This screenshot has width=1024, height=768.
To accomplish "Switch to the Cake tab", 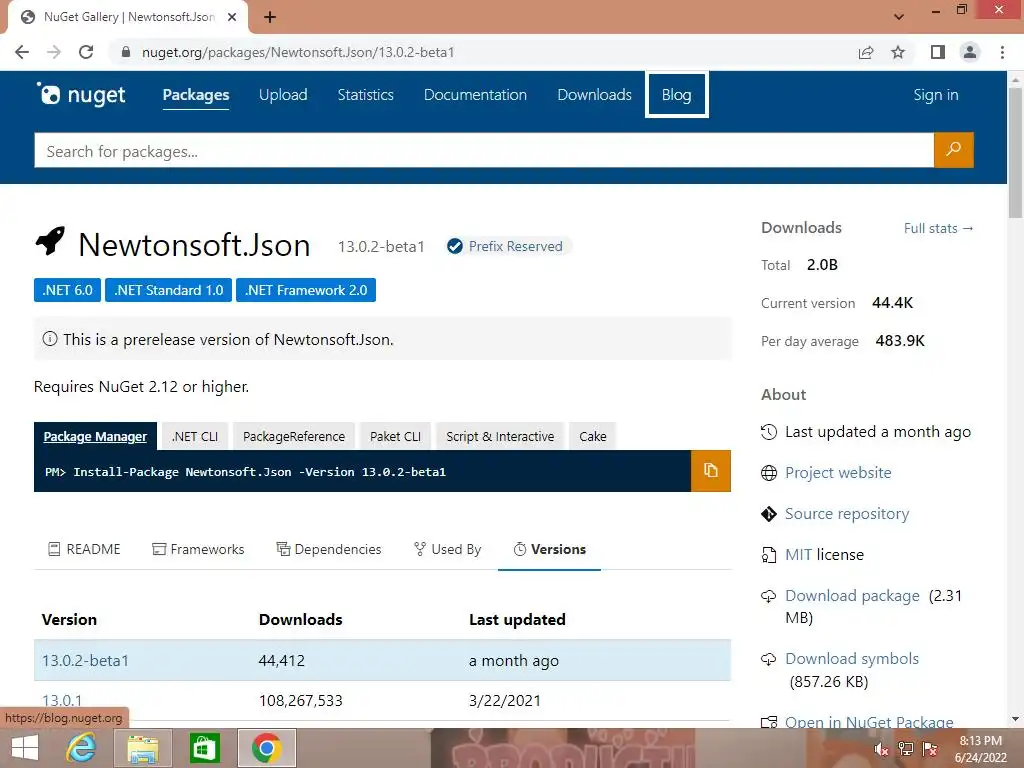I will 593,436.
